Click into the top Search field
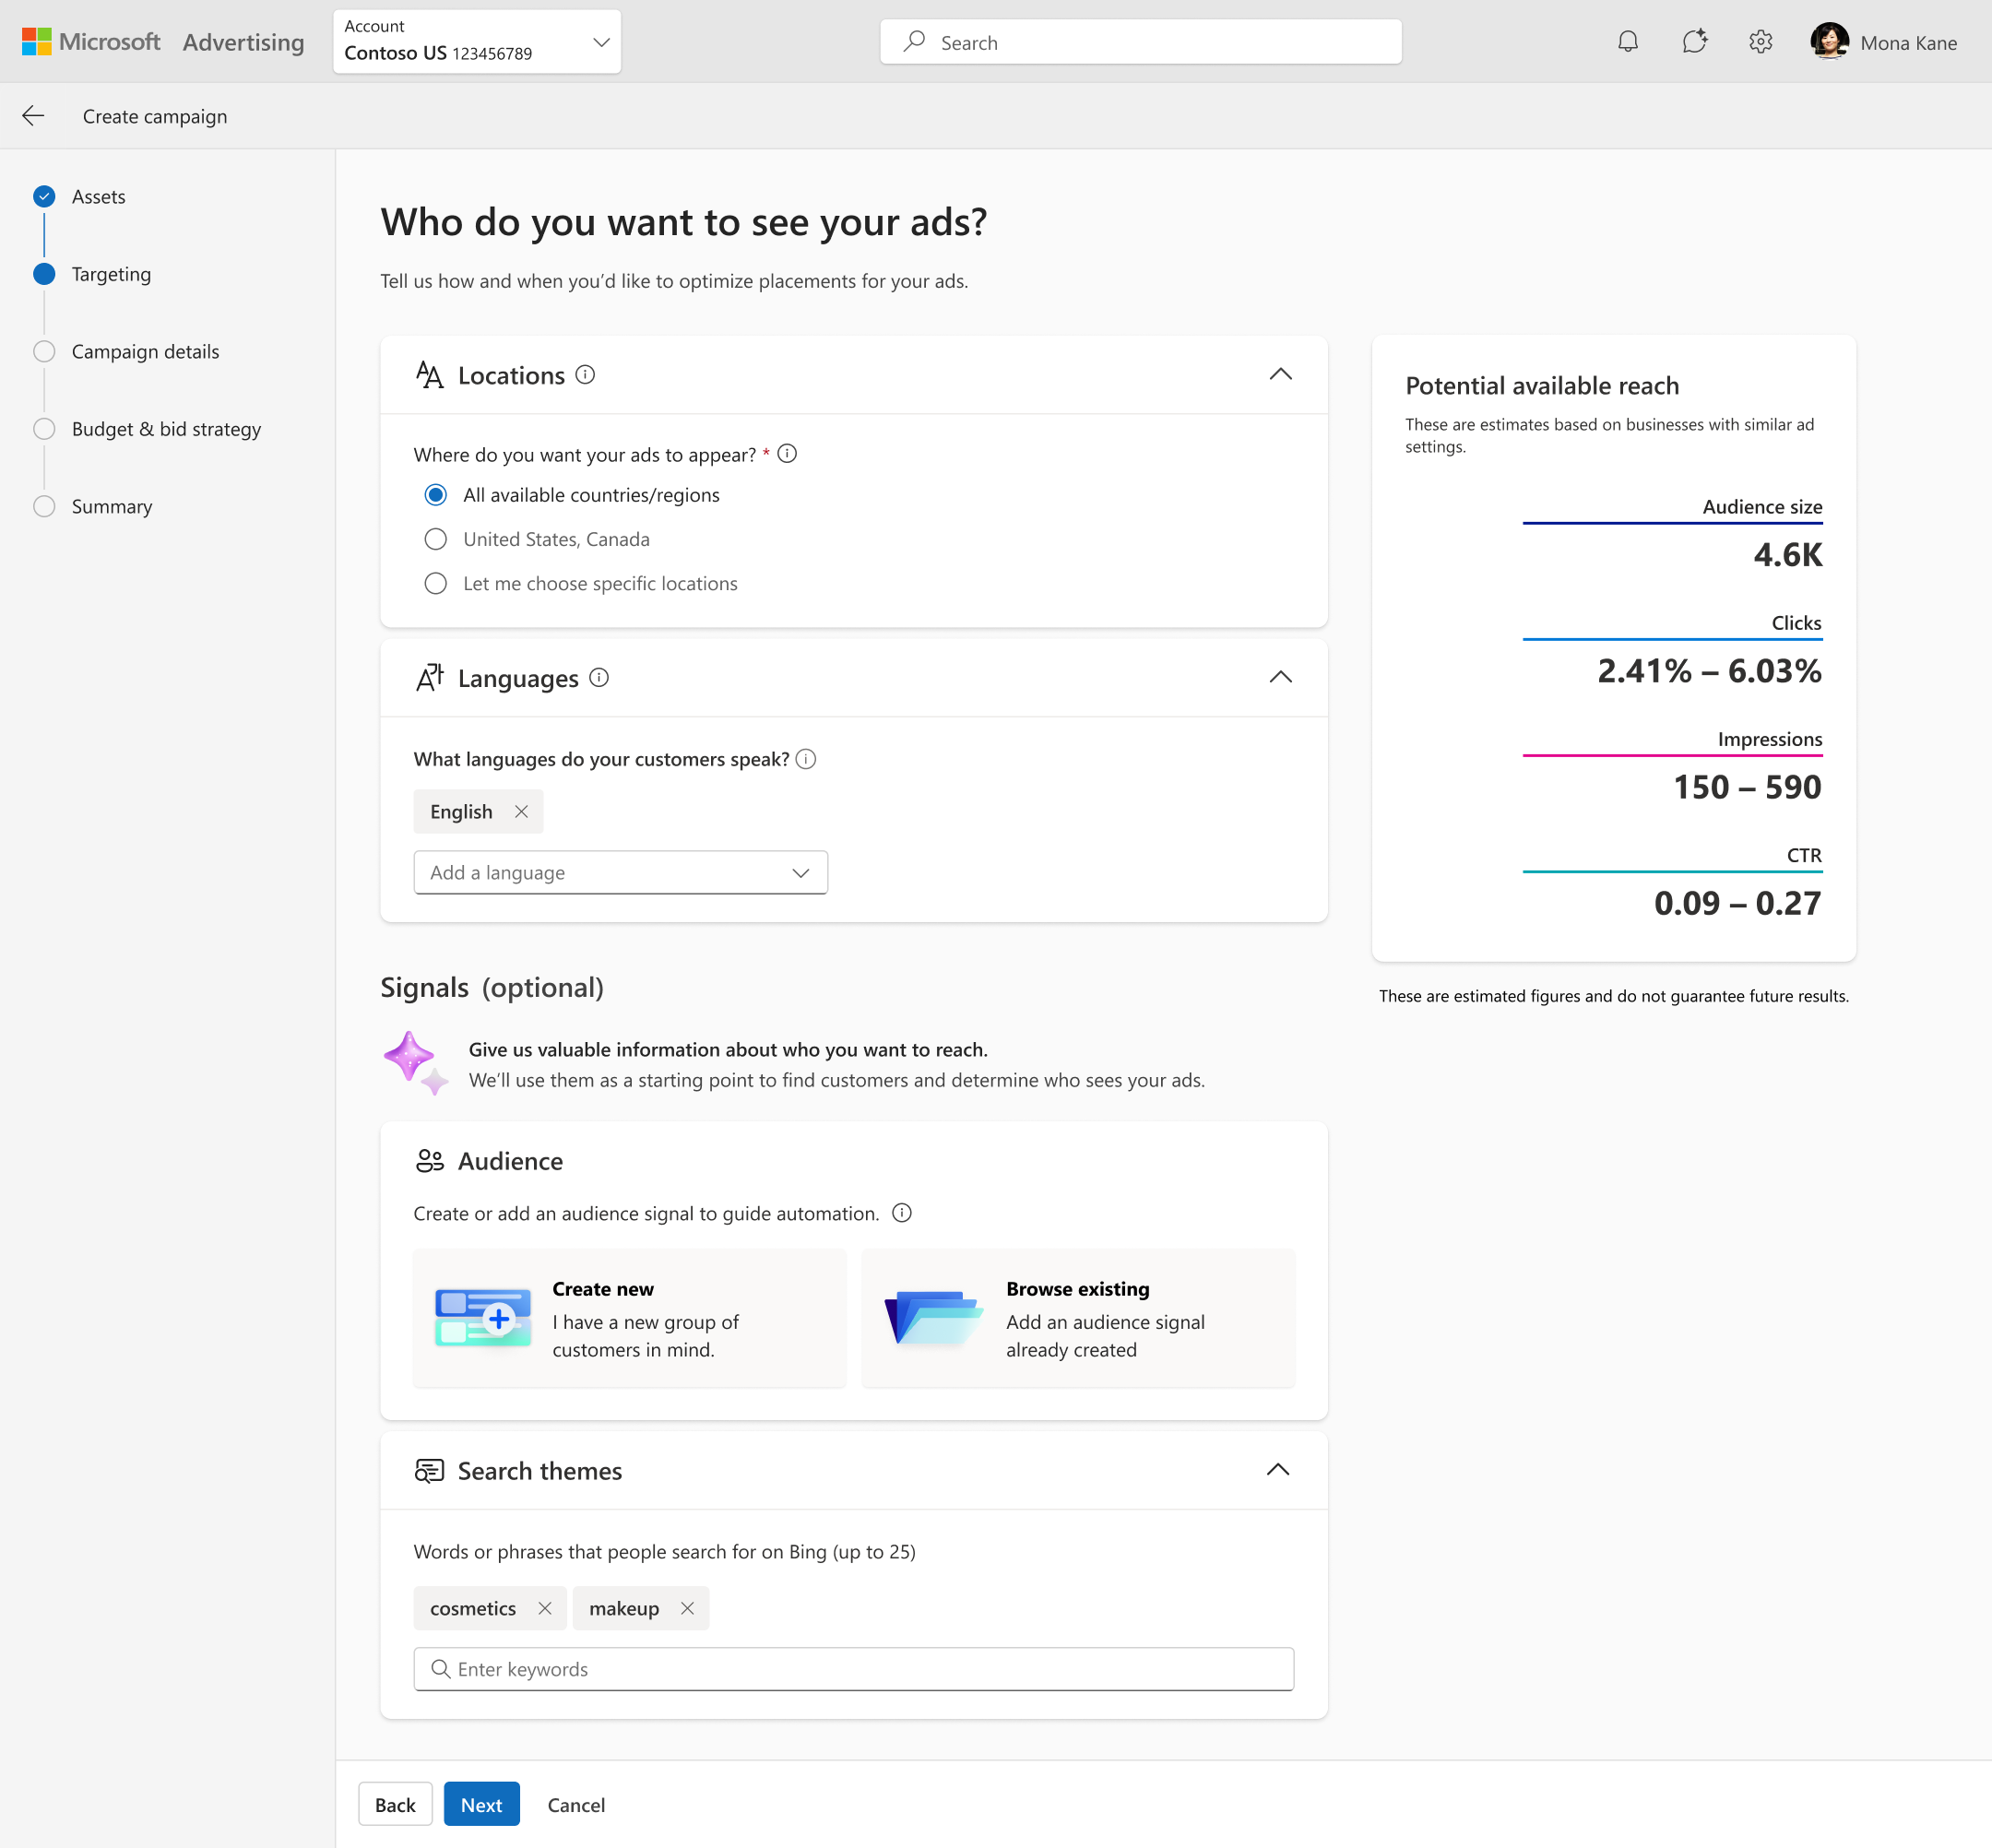This screenshot has width=1992, height=1848. point(1141,42)
